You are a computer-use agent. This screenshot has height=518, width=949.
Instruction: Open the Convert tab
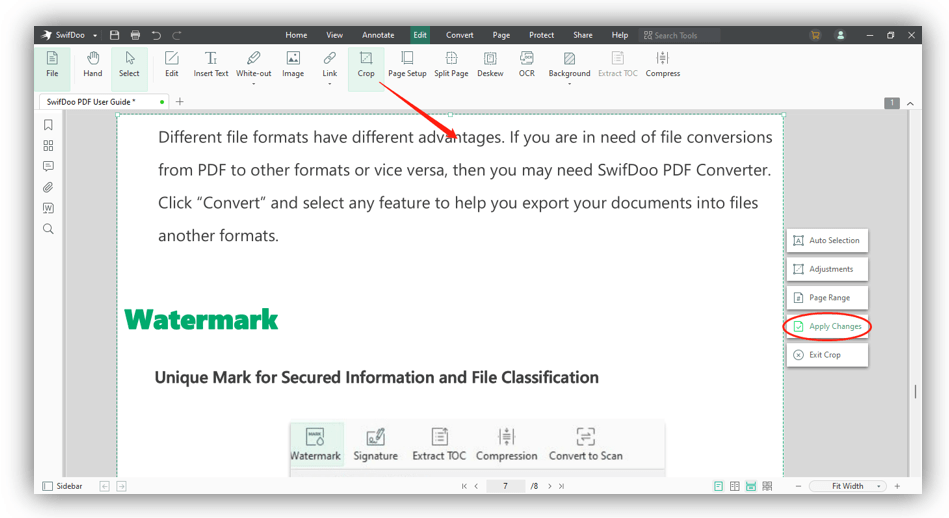[x=459, y=35]
